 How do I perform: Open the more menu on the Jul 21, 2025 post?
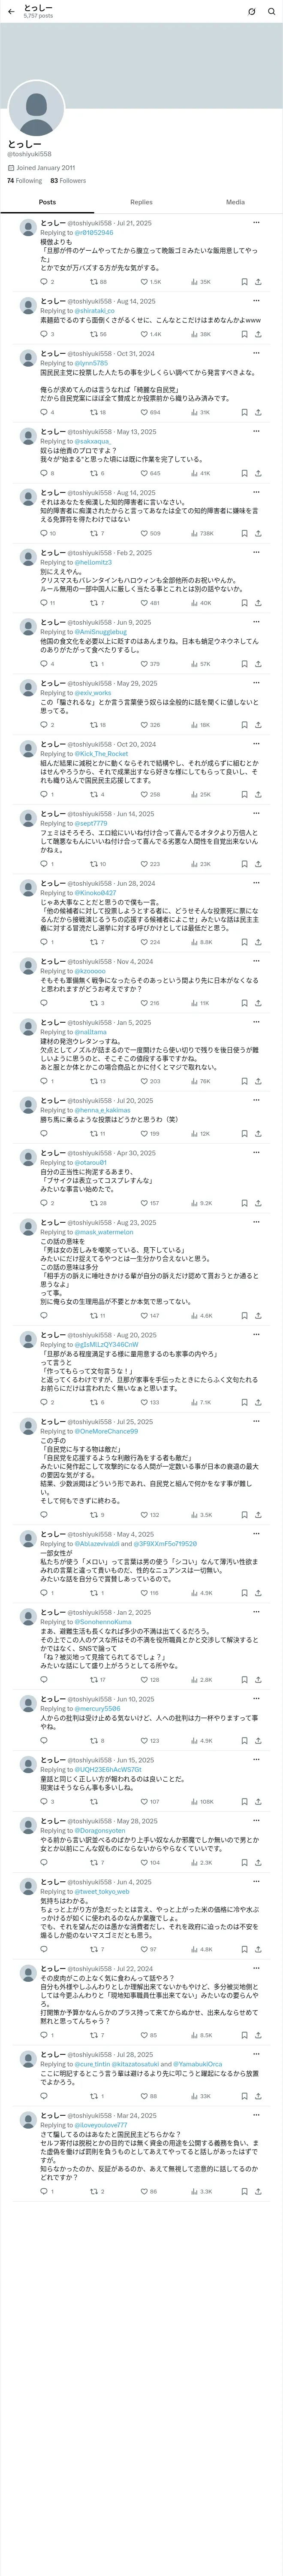point(257,223)
